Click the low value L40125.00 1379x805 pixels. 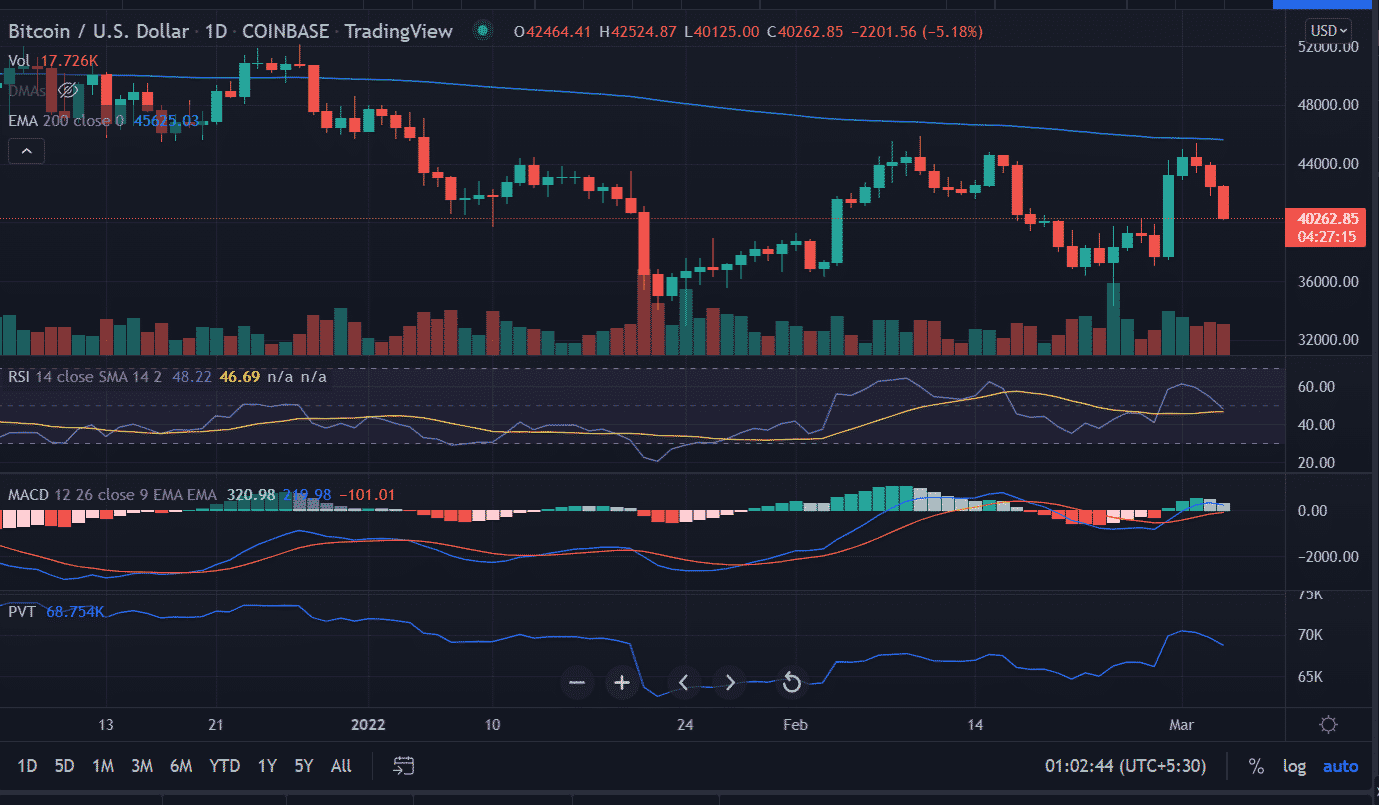721,32
